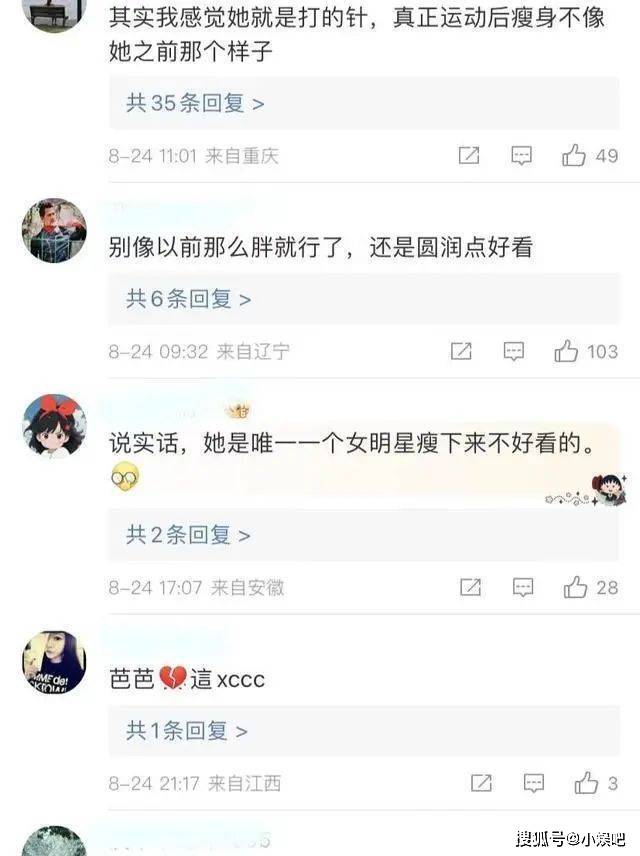Open avatar of user commenting 别像以前那么胖就行了
Viewport: 640px width, 856px height.
(54, 230)
